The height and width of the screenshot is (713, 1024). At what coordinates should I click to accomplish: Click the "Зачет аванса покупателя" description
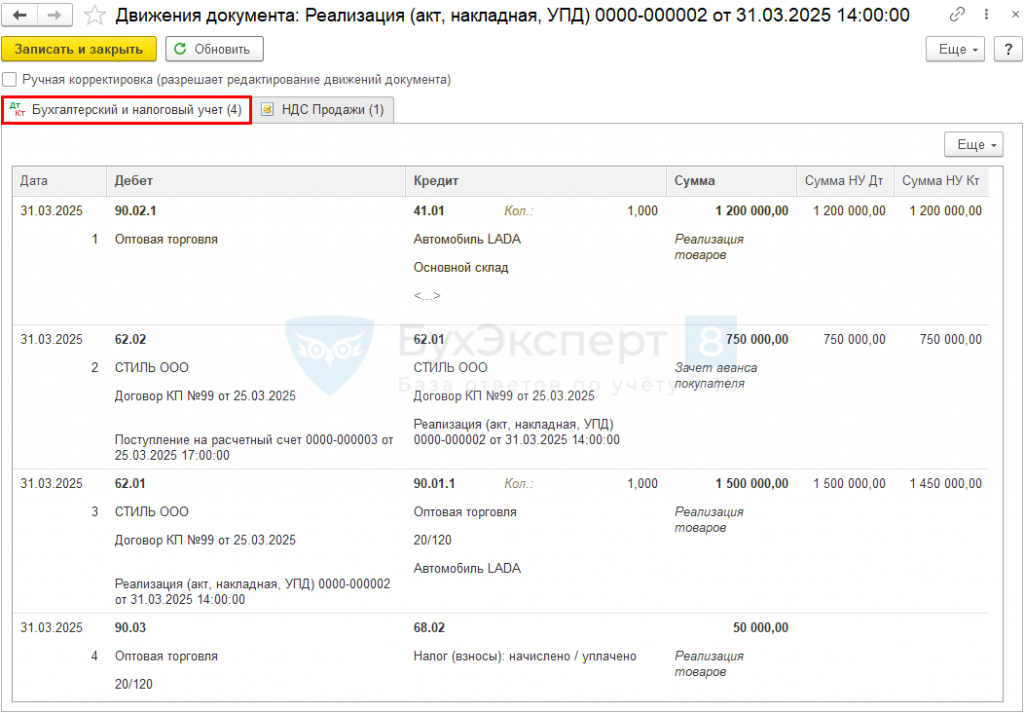pyautogui.click(x=716, y=375)
